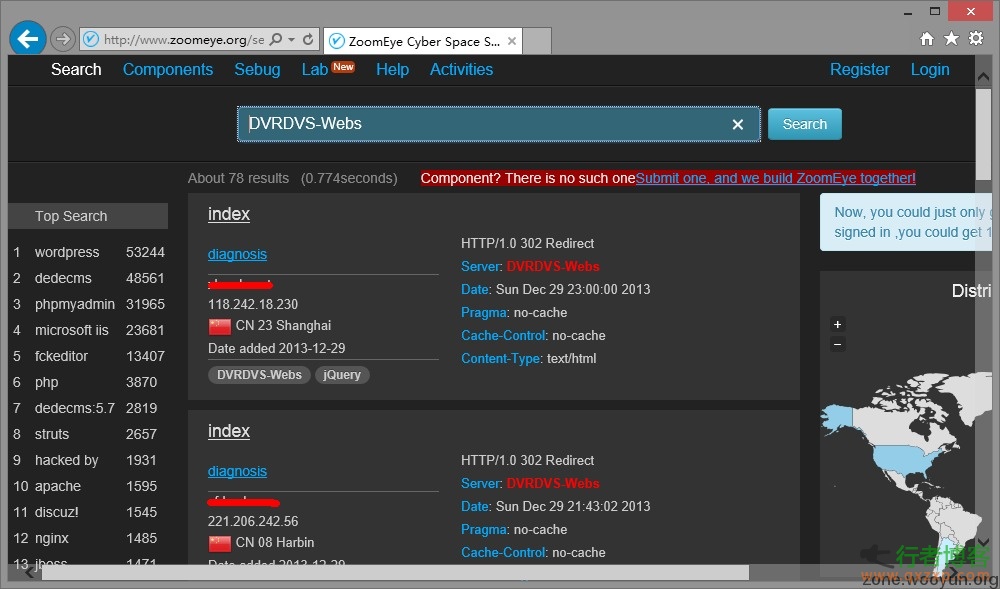Click the vertical scrollbar thumb
Viewport: 1000px width, 589px height.
click(x=983, y=135)
